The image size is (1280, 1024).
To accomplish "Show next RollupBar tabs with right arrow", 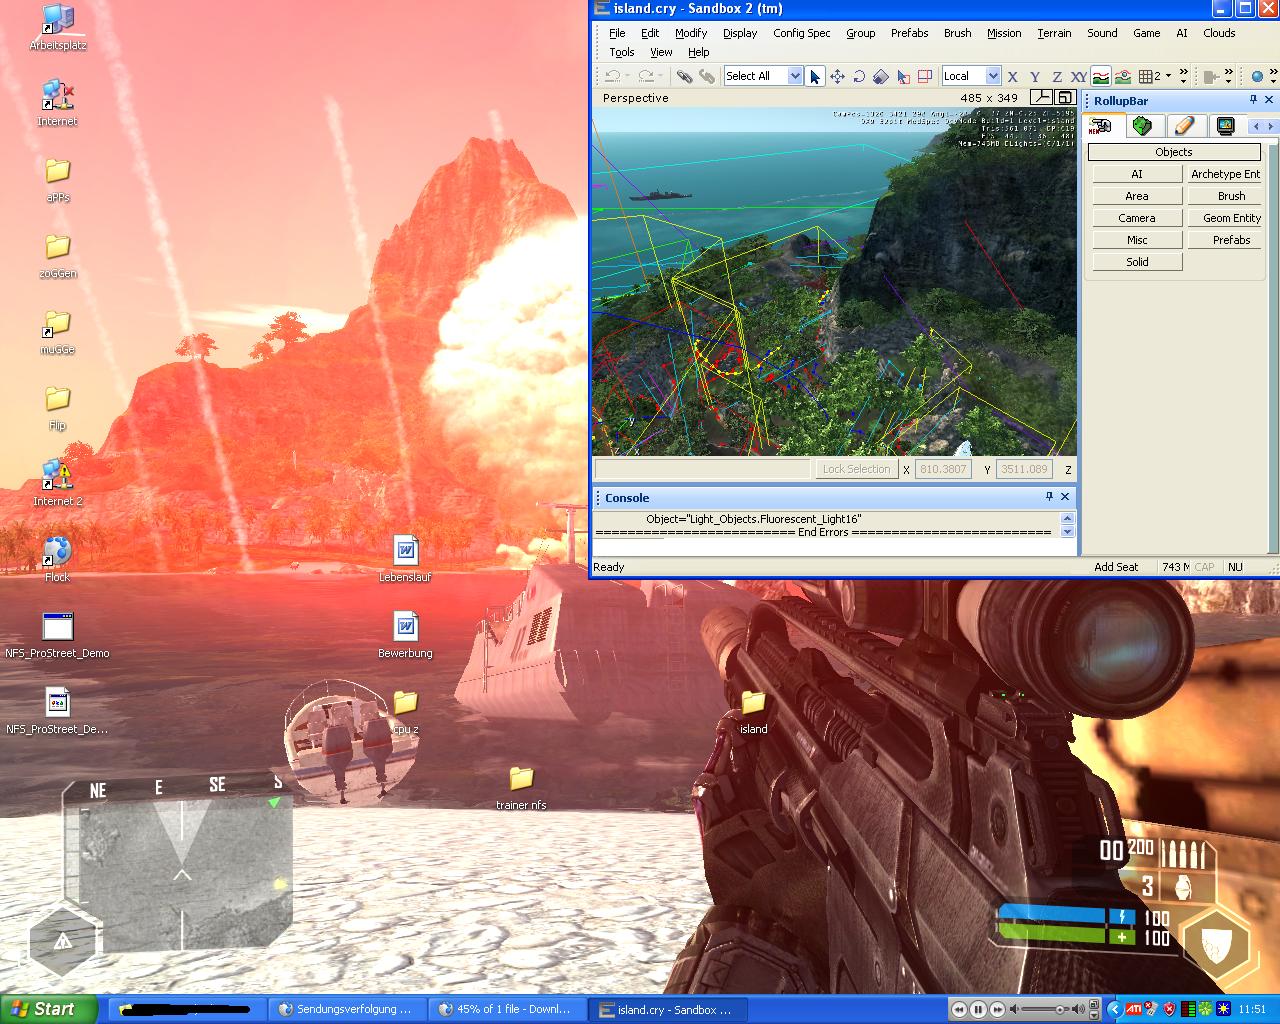I will point(1270,126).
